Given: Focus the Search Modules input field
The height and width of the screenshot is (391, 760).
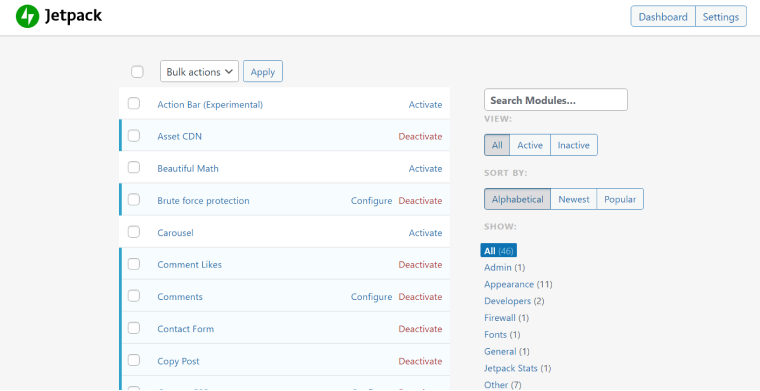Looking at the screenshot, I should [x=555, y=100].
